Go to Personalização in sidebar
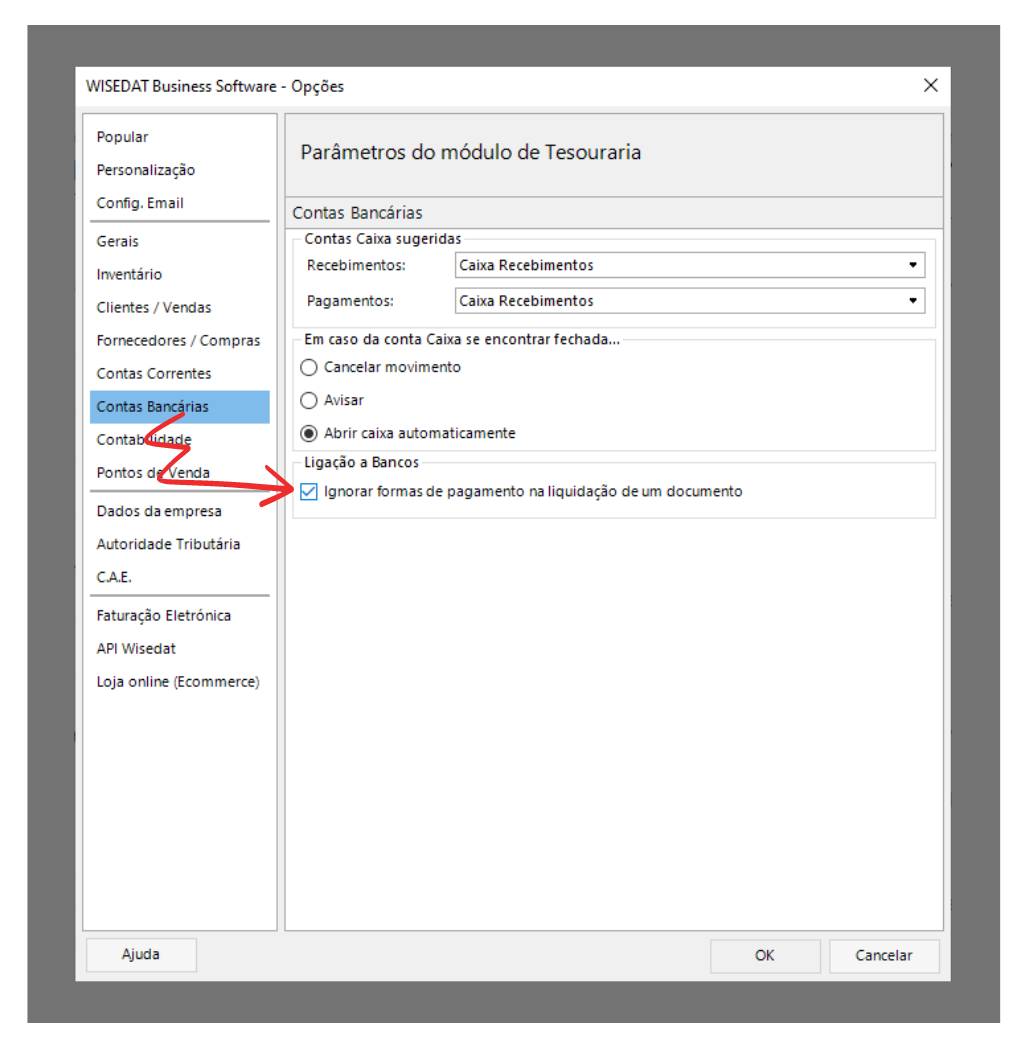The width and height of the screenshot is (1025, 1037). pos(146,170)
